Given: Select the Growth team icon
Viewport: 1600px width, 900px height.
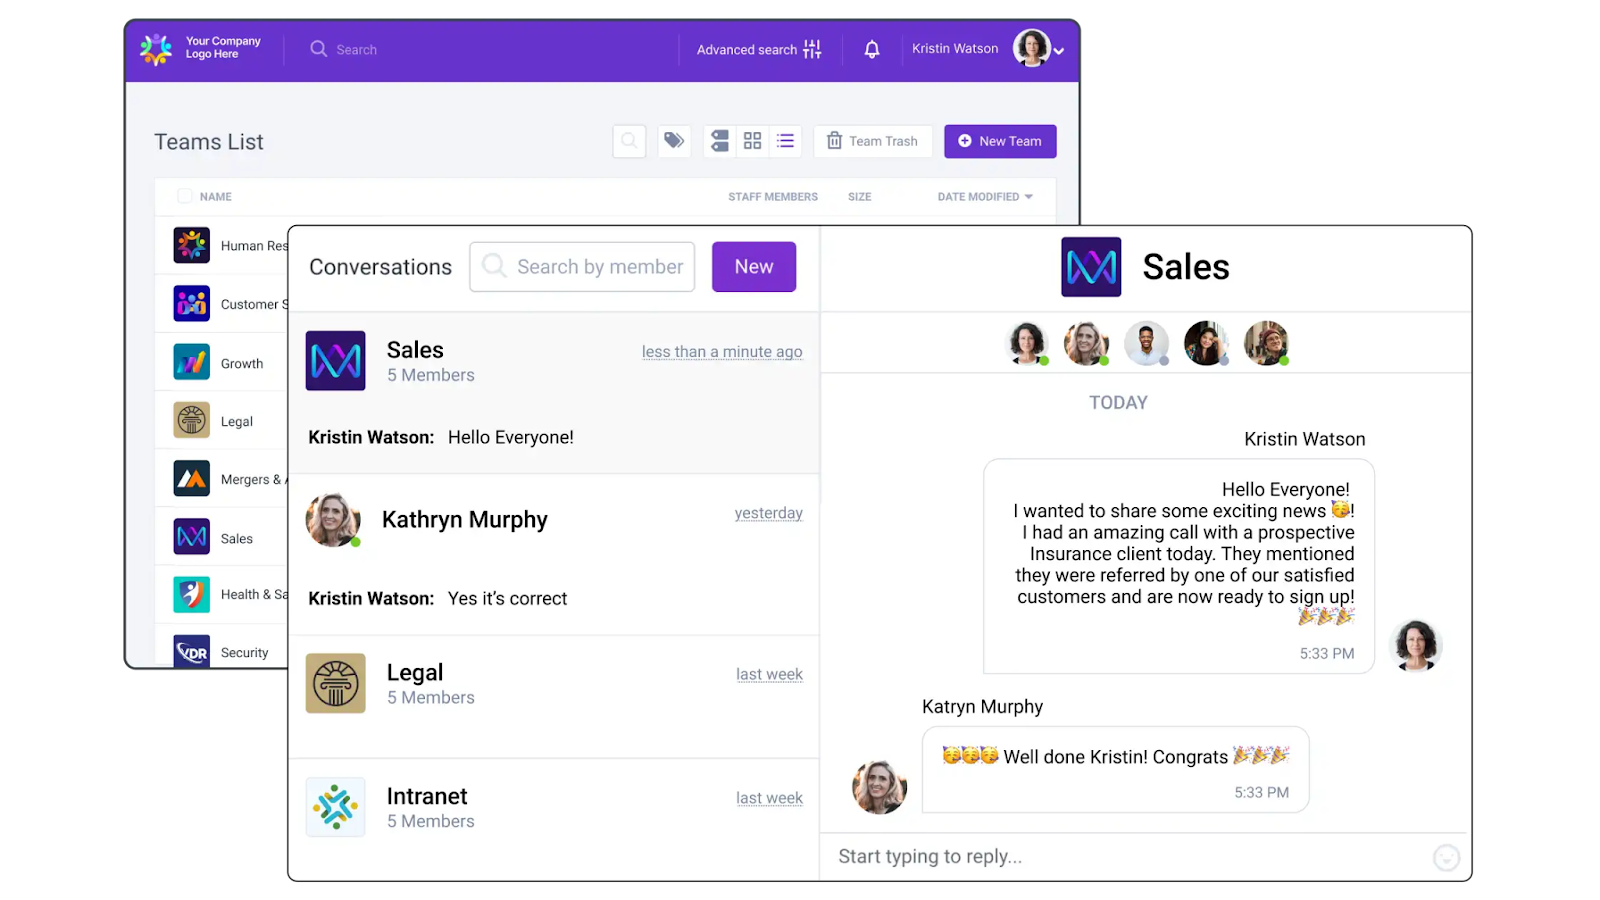Looking at the screenshot, I should point(191,362).
